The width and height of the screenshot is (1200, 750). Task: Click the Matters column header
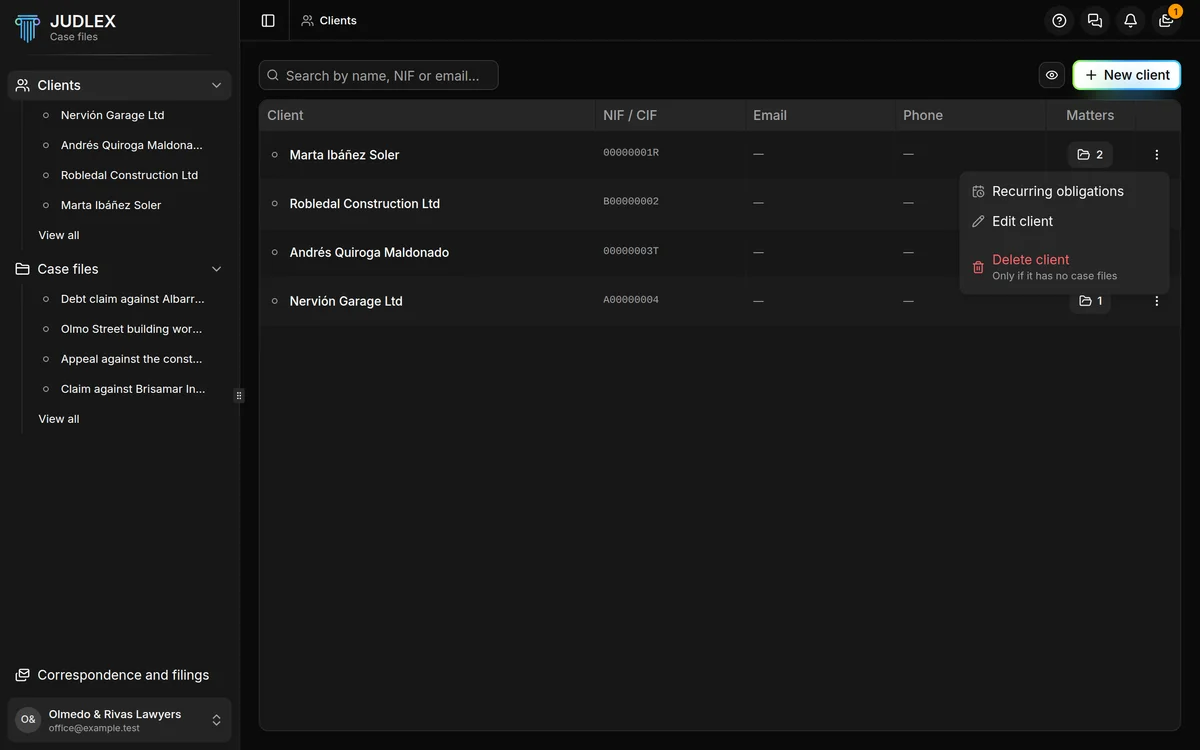pos(1090,115)
